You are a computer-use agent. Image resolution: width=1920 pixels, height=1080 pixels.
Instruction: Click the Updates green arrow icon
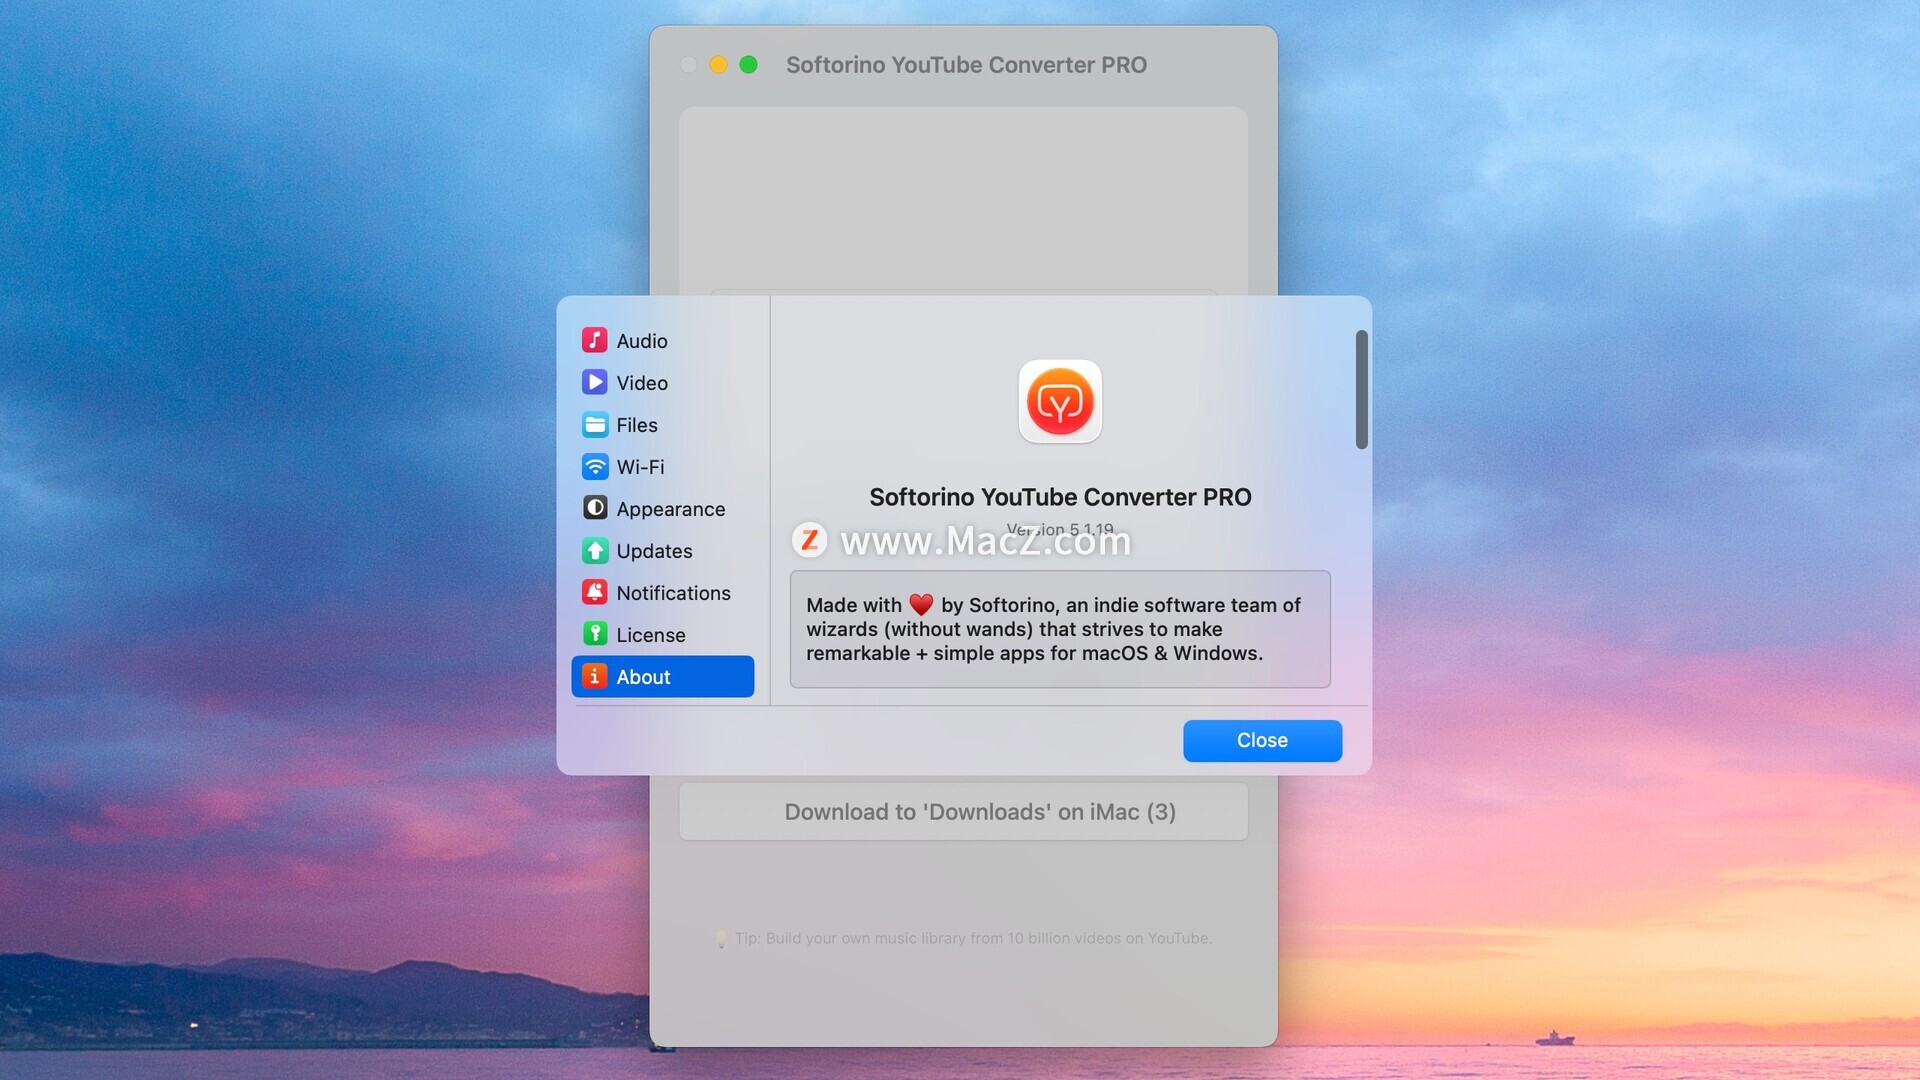click(x=594, y=551)
